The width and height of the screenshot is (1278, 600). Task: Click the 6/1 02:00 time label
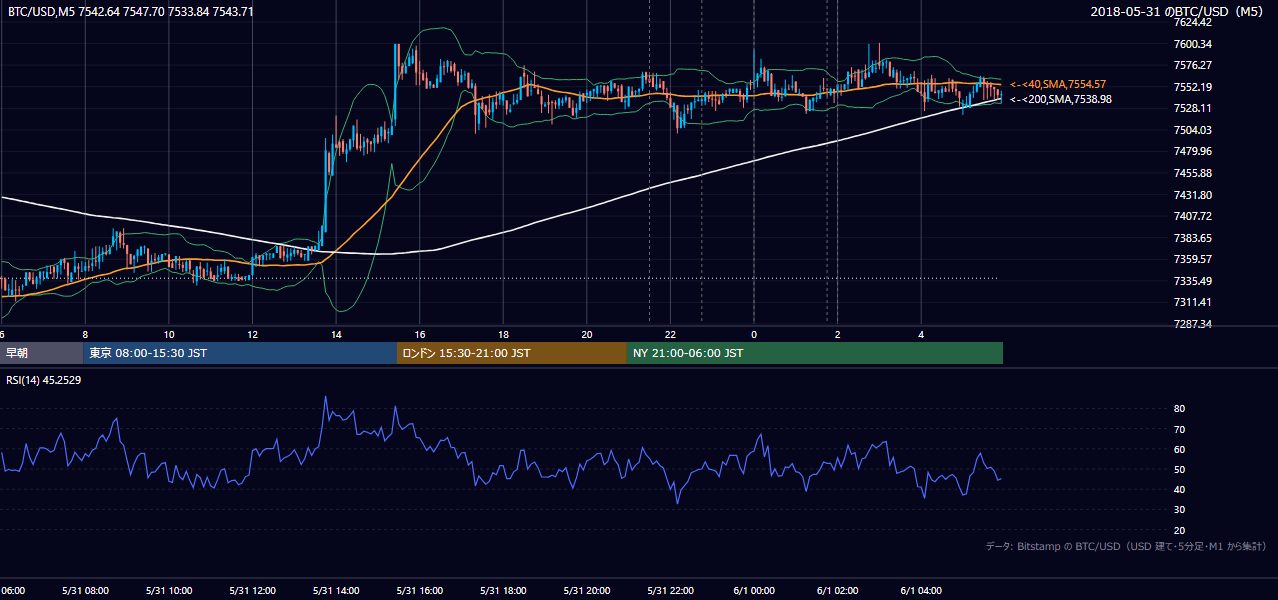[x=838, y=591]
